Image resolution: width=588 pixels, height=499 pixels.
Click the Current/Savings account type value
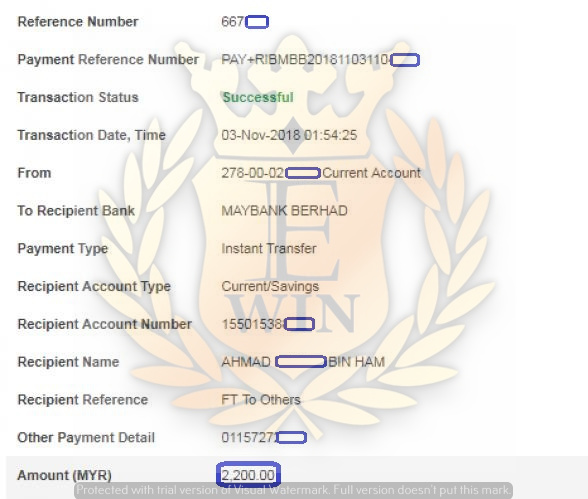270,286
